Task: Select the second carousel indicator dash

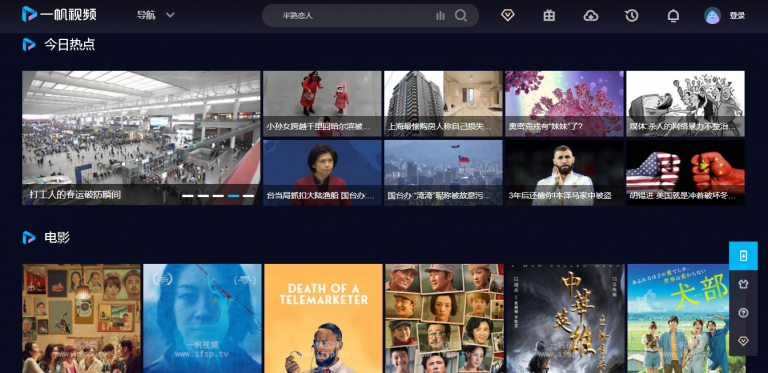Action: tap(203, 196)
